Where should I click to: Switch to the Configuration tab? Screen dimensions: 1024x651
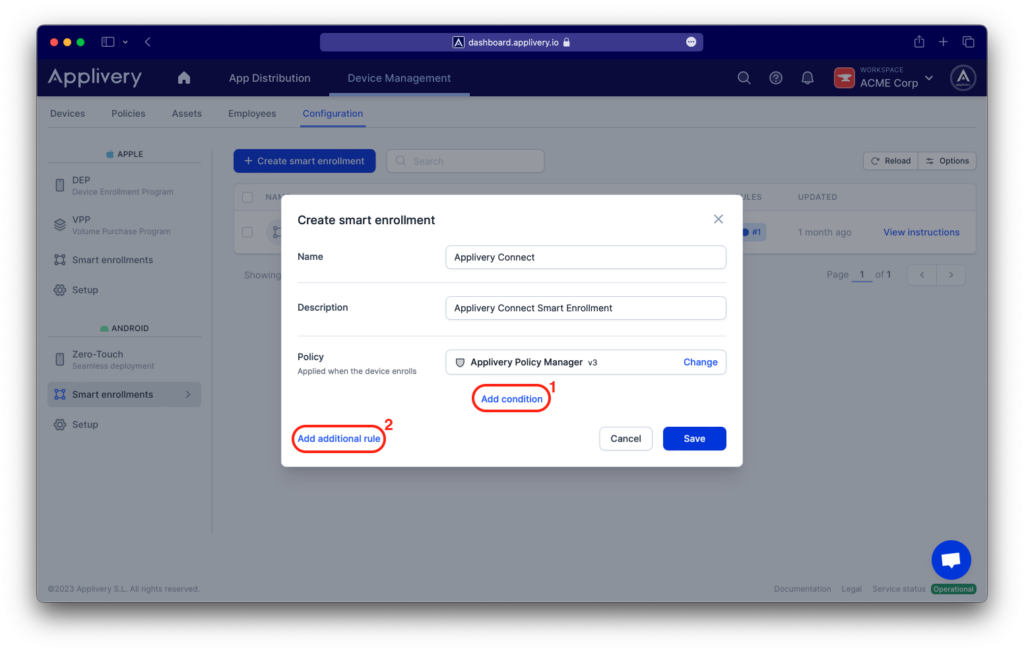tap(332, 114)
